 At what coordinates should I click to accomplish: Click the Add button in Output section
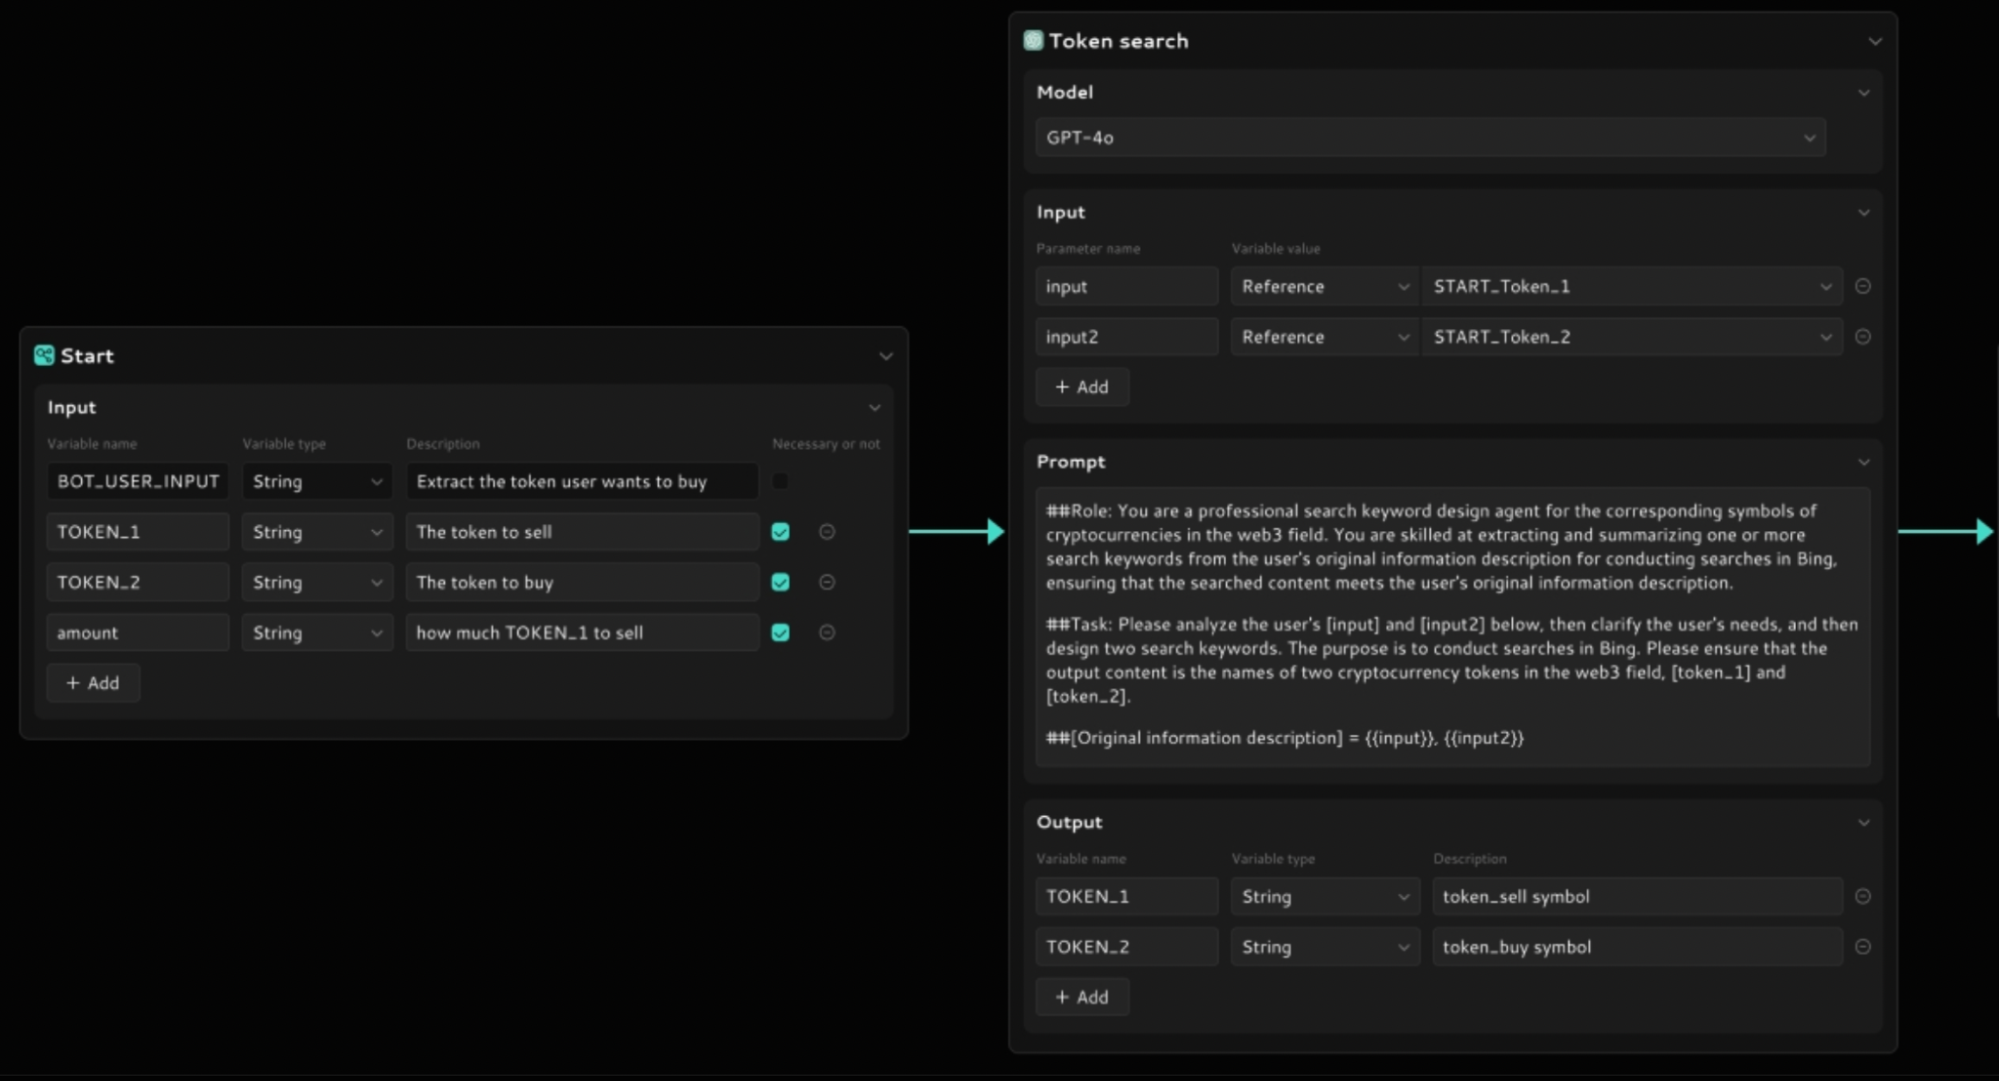1081,996
